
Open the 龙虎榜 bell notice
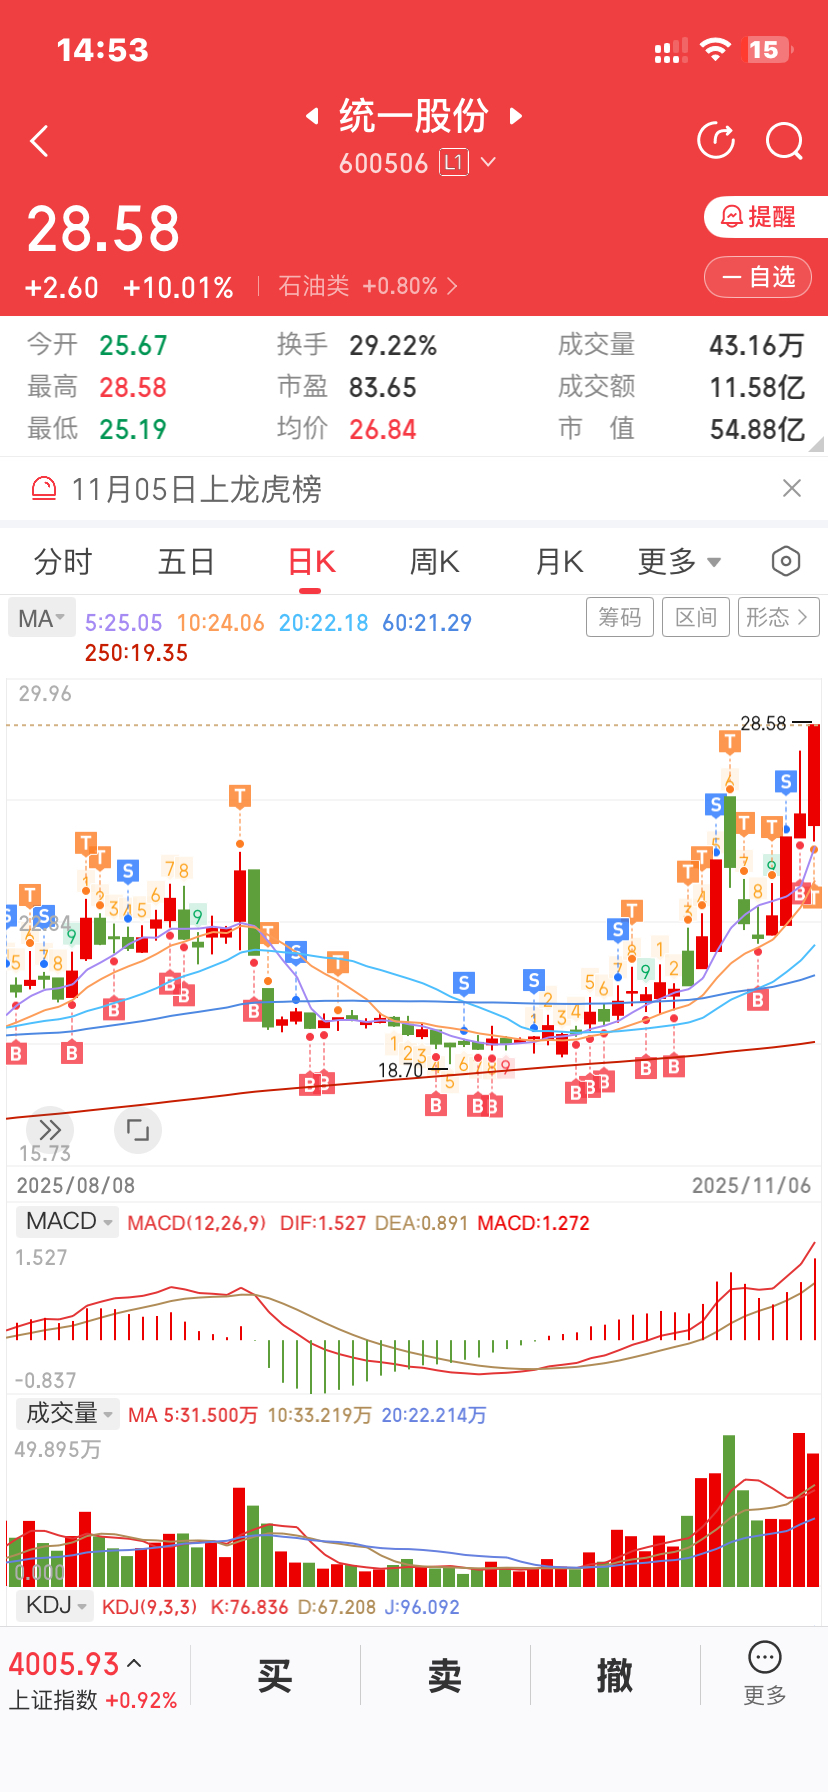[44, 488]
